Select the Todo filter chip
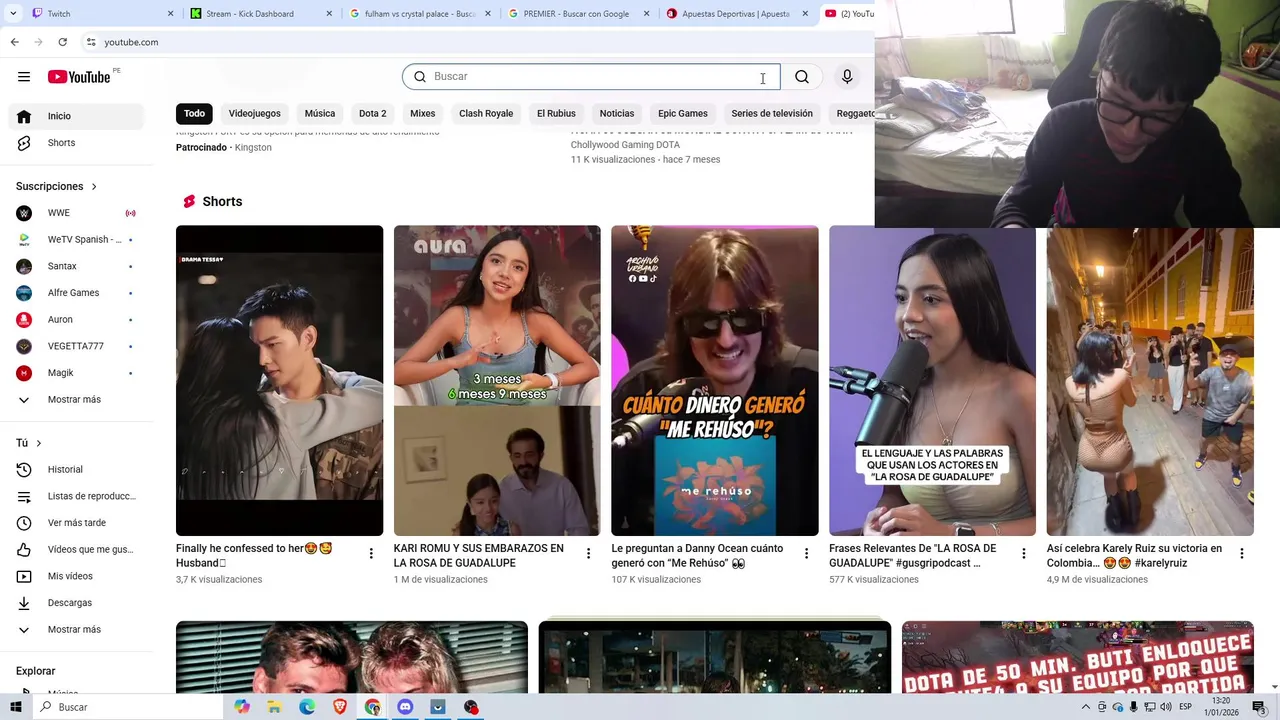The width and height of the screenshot is (1280, 720). [x=194, y=113]
